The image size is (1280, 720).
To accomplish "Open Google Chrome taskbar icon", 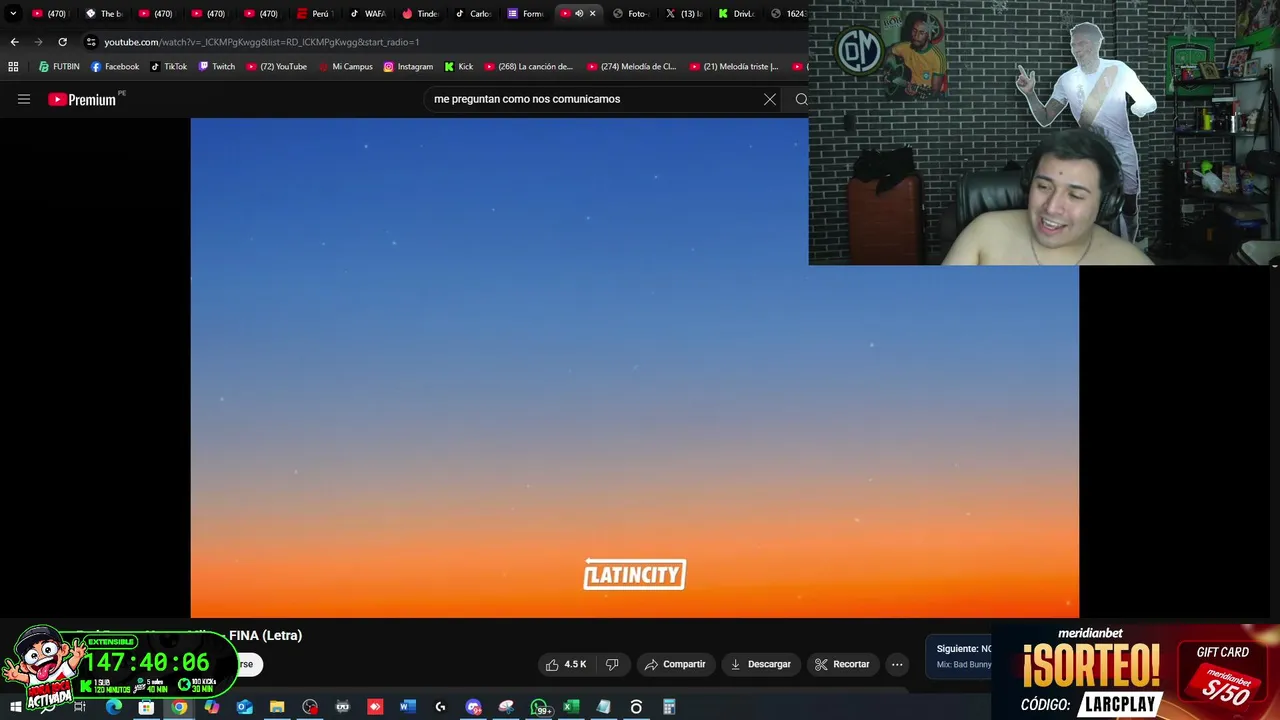I will tap(179, 707).
